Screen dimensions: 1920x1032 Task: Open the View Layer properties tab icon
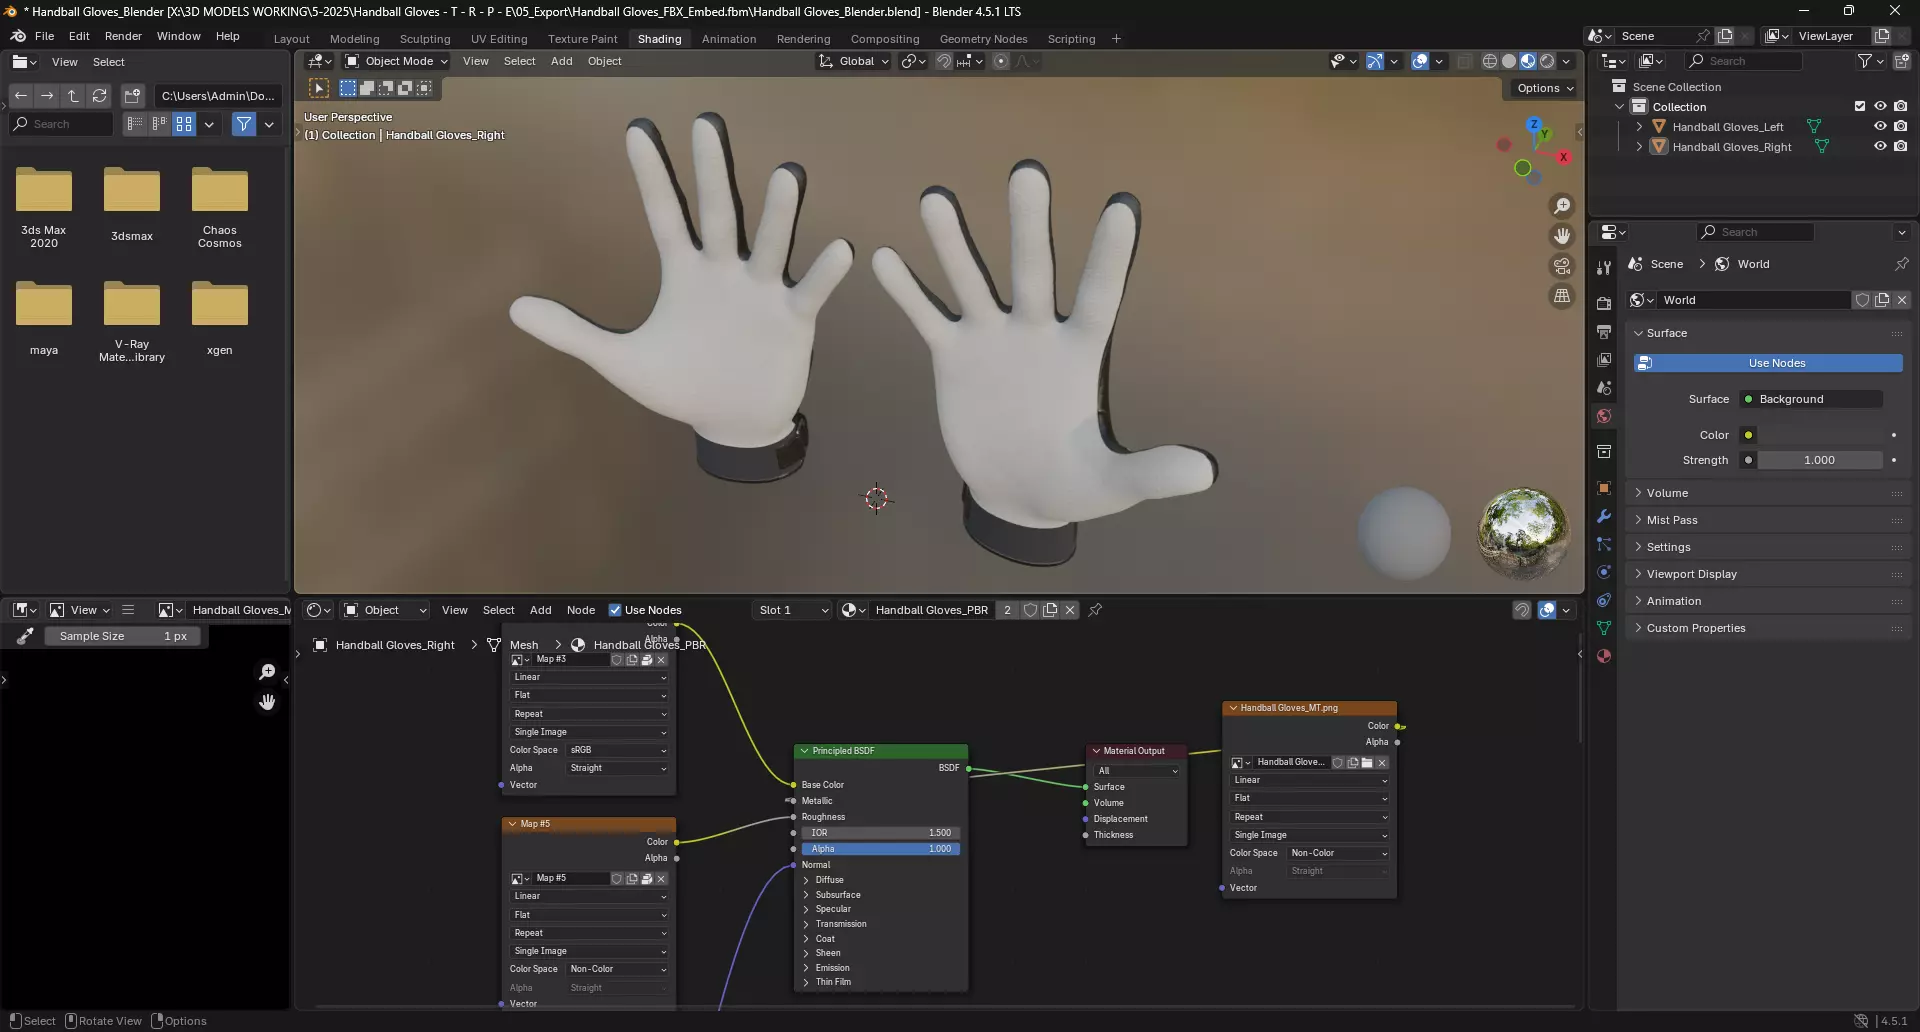tap(1604, 359)
